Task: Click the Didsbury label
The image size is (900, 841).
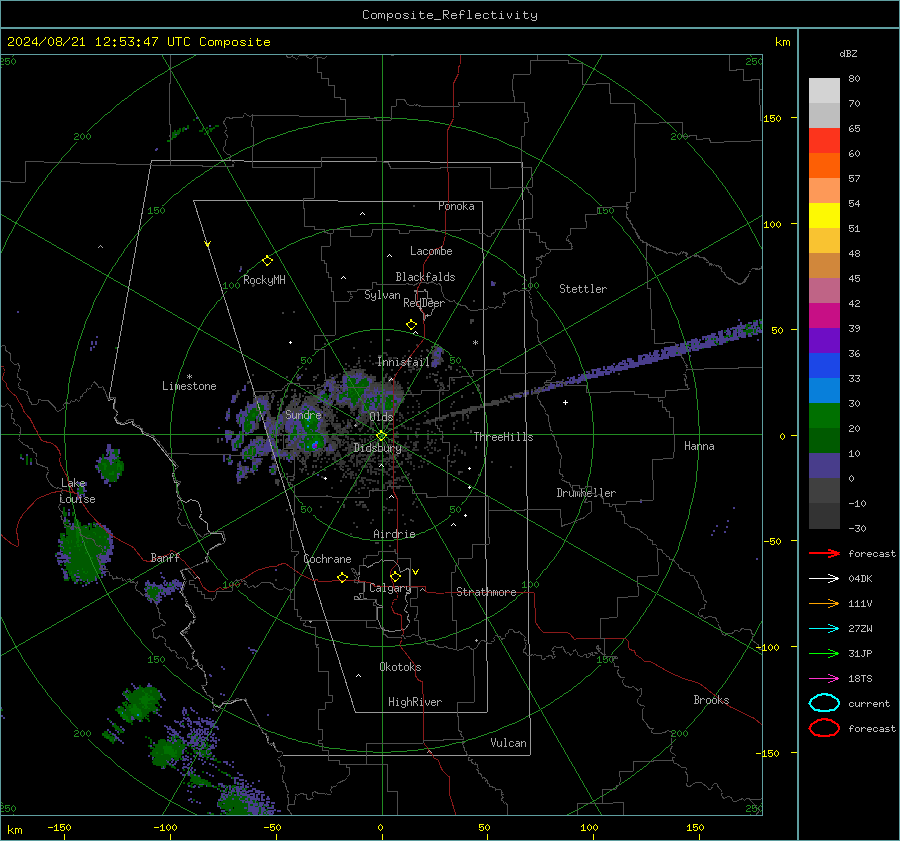Action: (378, 448)
